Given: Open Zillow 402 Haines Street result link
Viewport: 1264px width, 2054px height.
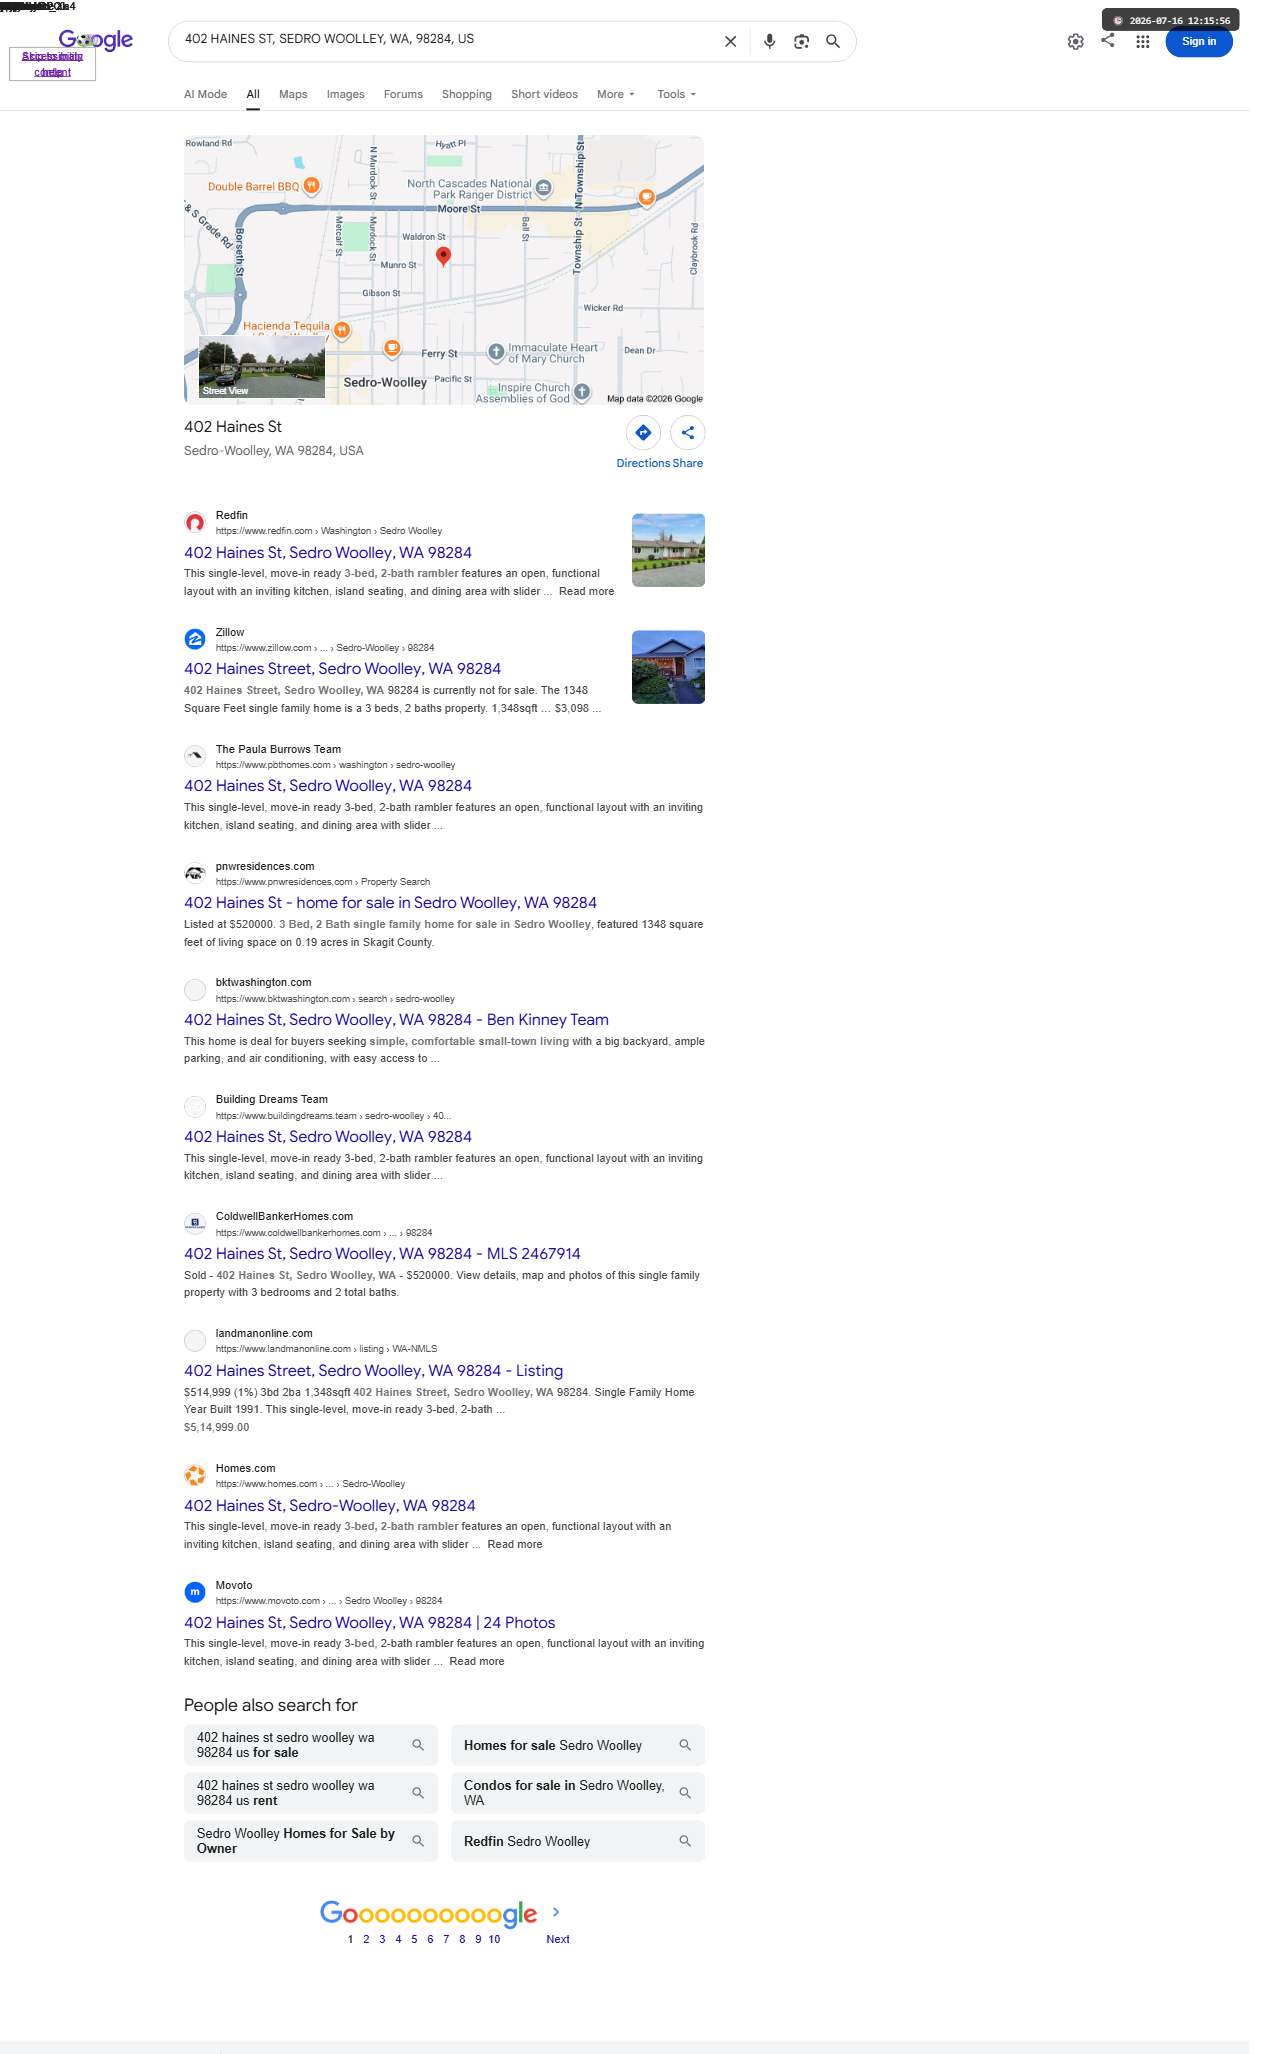Looking at the screenshot, I should [x=343, y=669].
